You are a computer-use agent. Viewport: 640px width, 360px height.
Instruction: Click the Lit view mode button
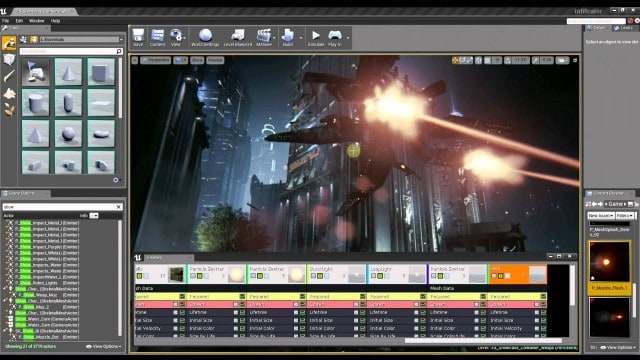tap(180, 60)
